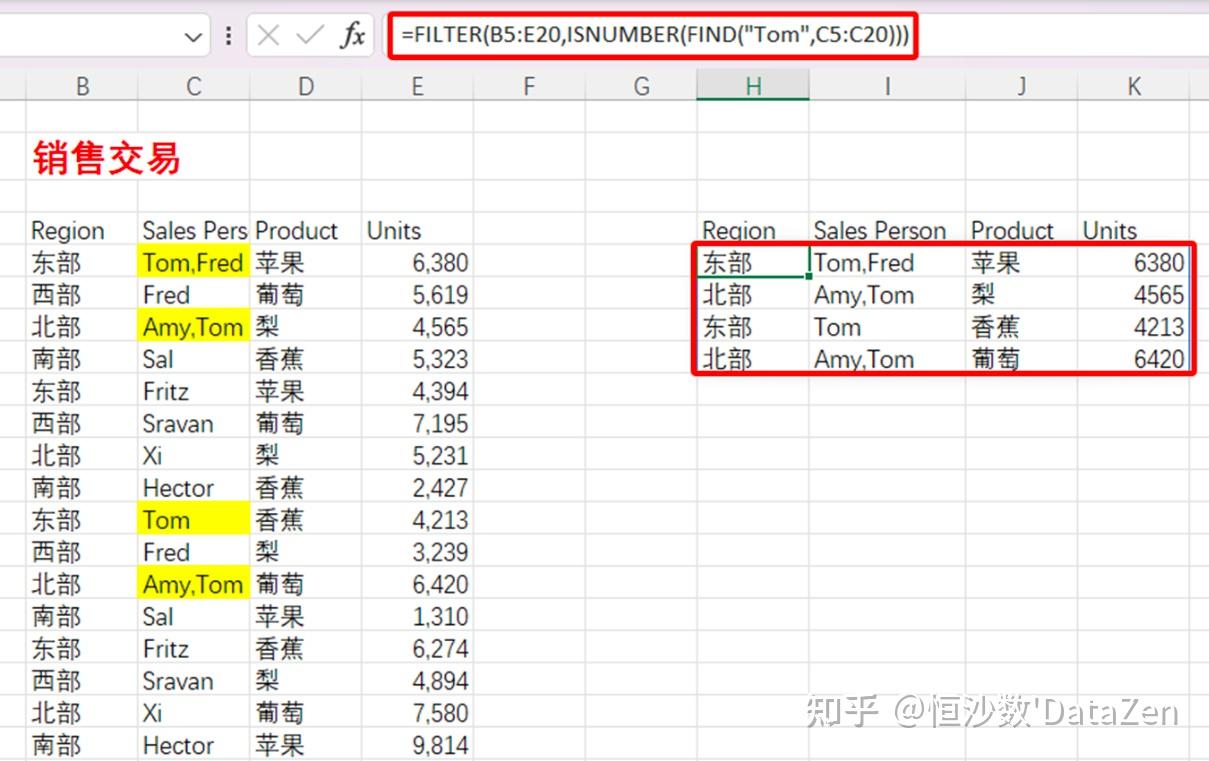1209x761 pixels.
Task: Select column E header
Action: point(417,87)
